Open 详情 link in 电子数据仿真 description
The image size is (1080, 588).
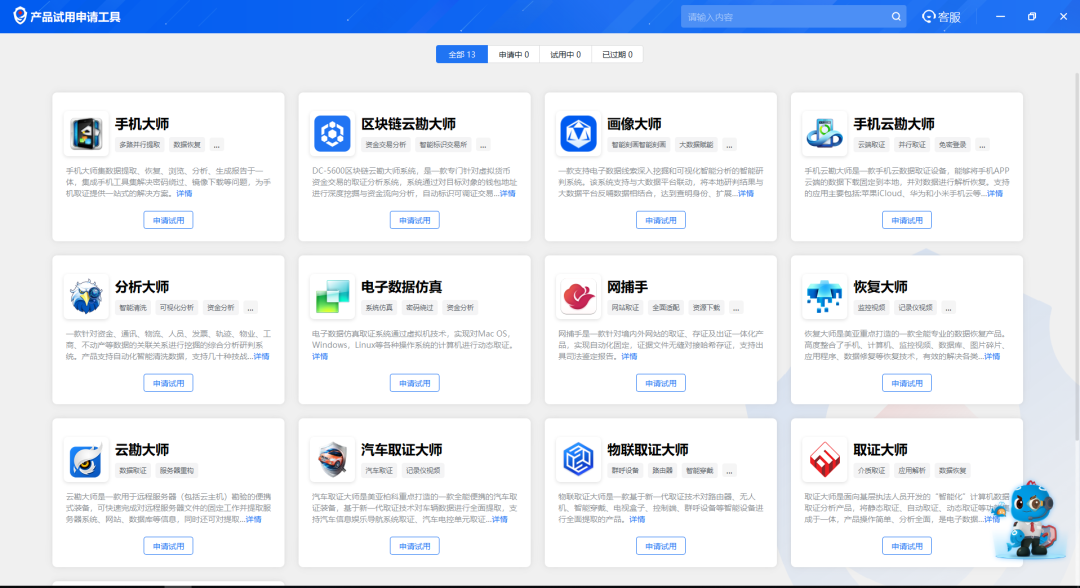tap(320, 357)
